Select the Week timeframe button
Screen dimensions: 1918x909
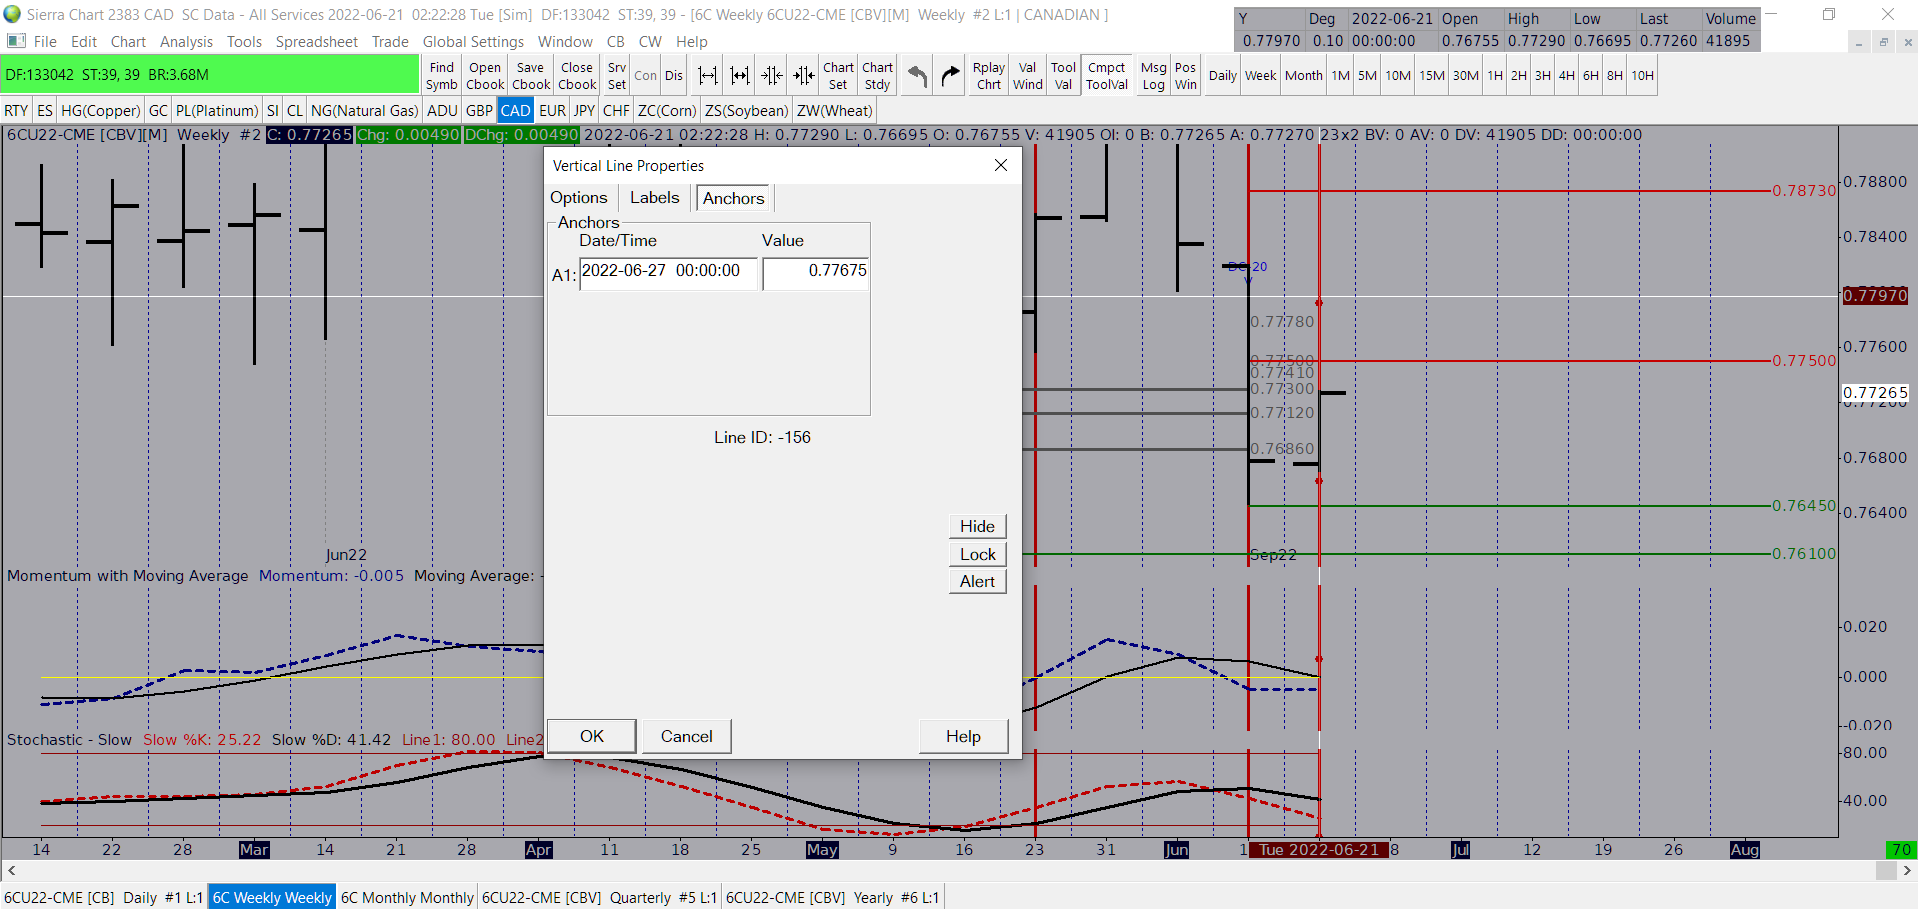(1260, 76)
